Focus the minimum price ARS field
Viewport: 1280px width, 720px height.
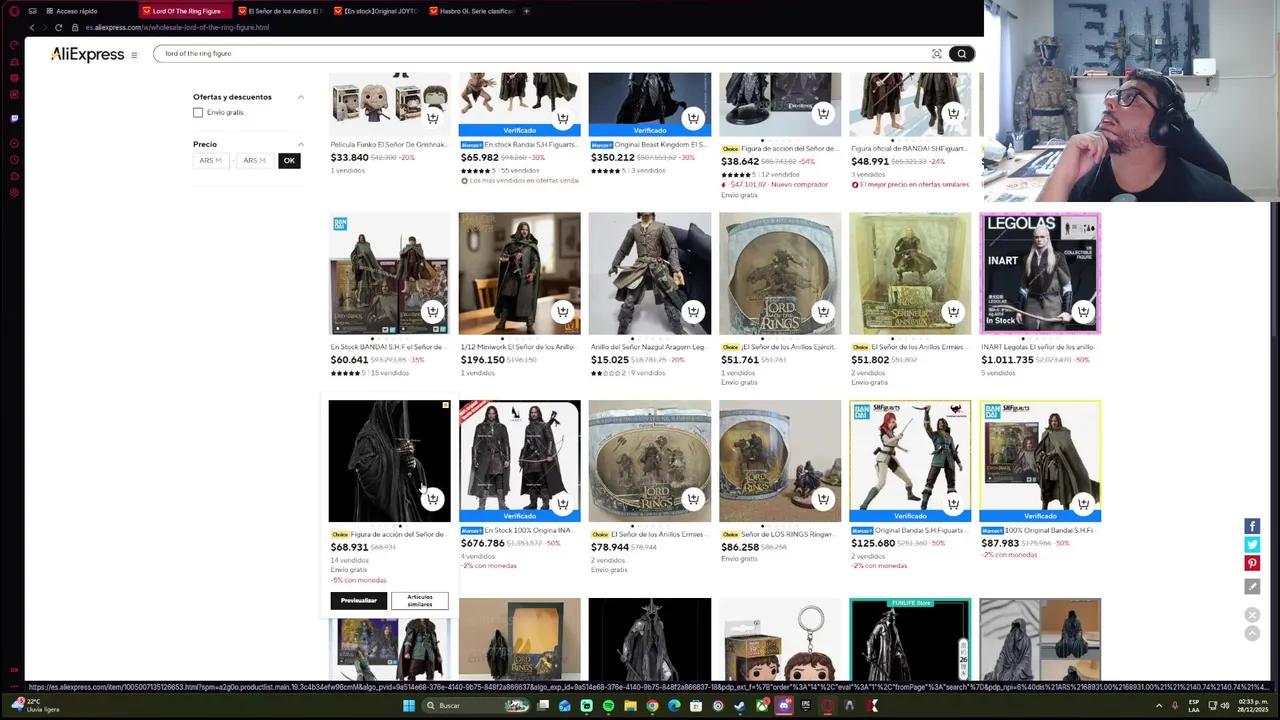211,161
